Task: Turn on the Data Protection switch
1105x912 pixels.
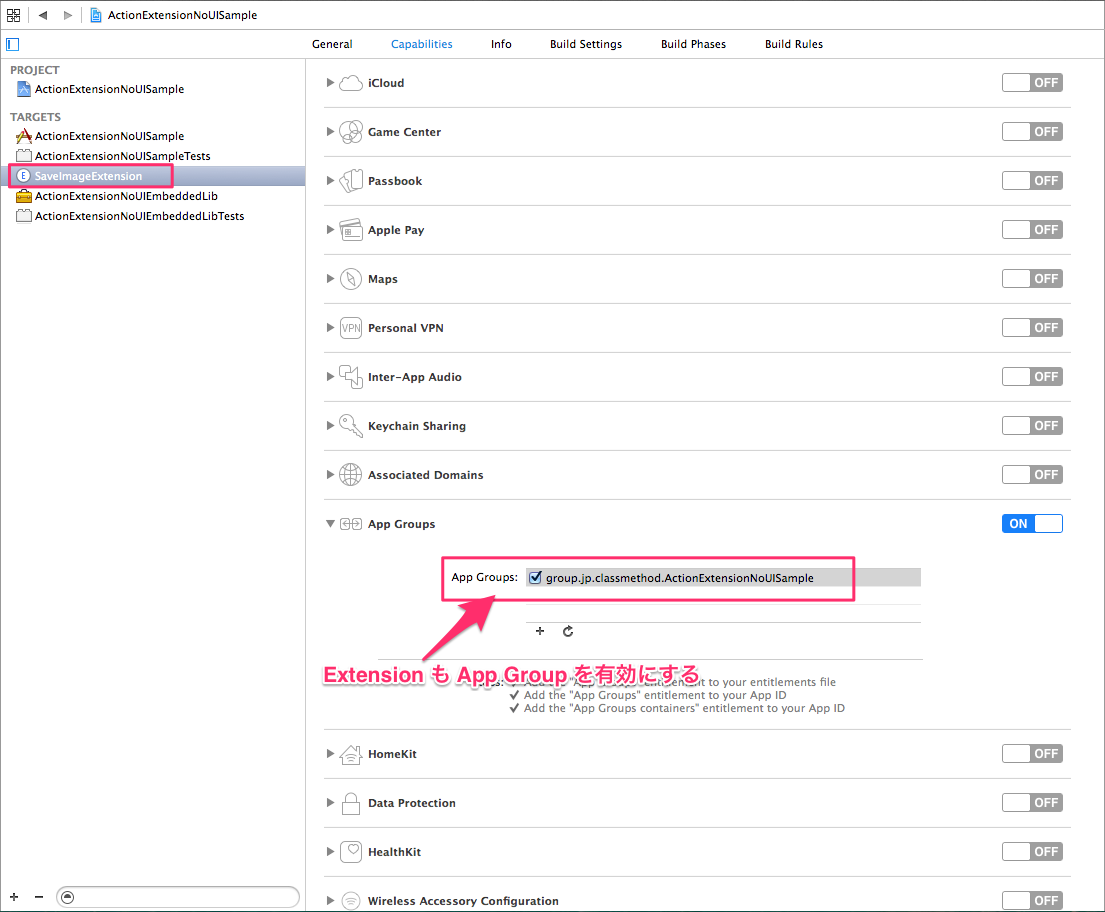Action: click(x=1032, y=803)
